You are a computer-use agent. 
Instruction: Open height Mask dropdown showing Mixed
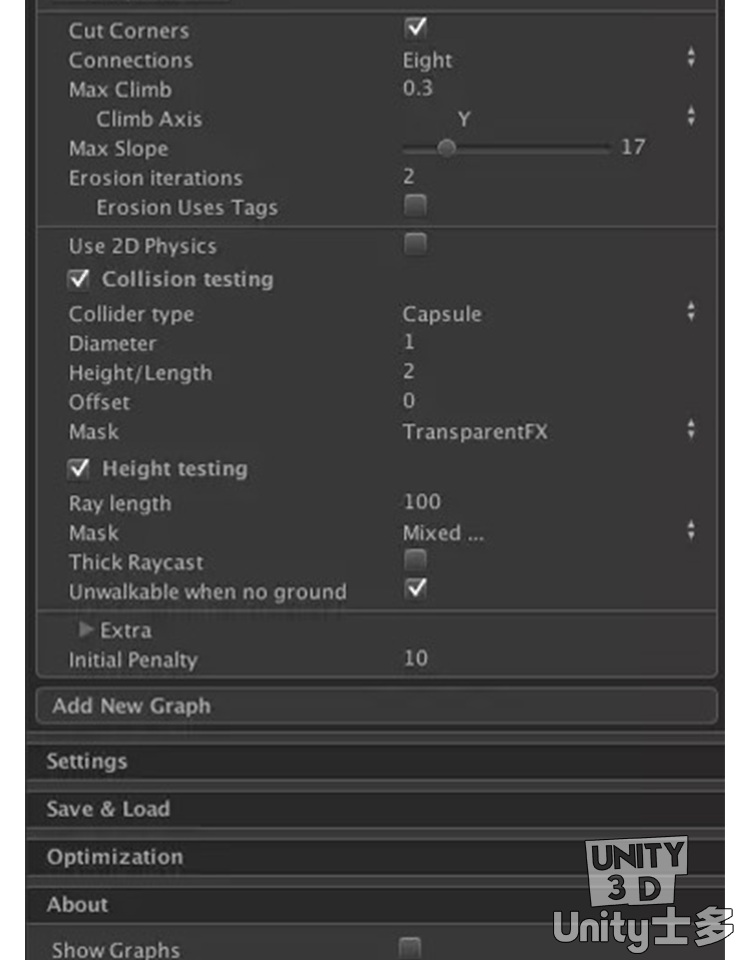[x=549, y=533]
